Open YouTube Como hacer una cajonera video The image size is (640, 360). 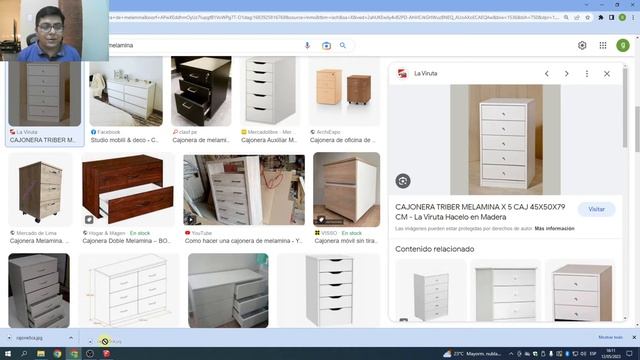[244, 189]
